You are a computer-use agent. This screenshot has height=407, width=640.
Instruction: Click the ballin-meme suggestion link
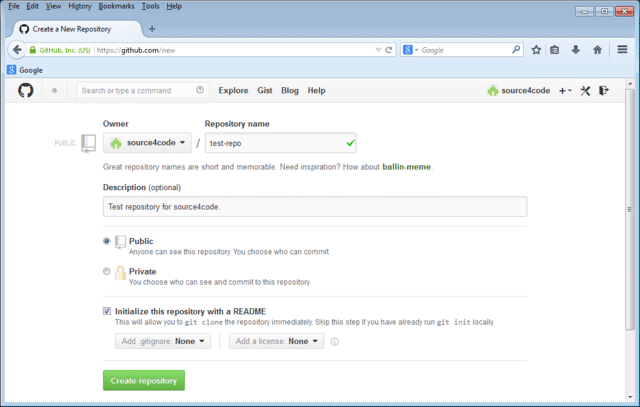[406, 167]
